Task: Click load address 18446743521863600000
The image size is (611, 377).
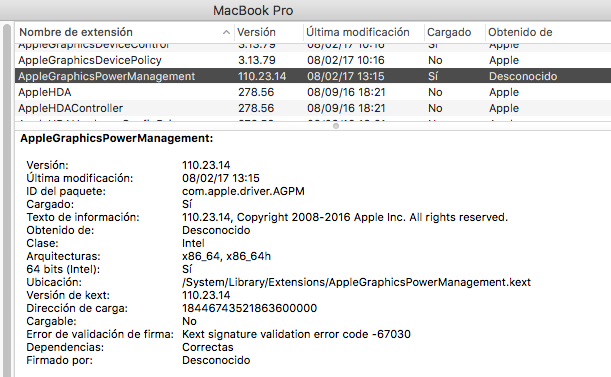Action: [249, 308]
